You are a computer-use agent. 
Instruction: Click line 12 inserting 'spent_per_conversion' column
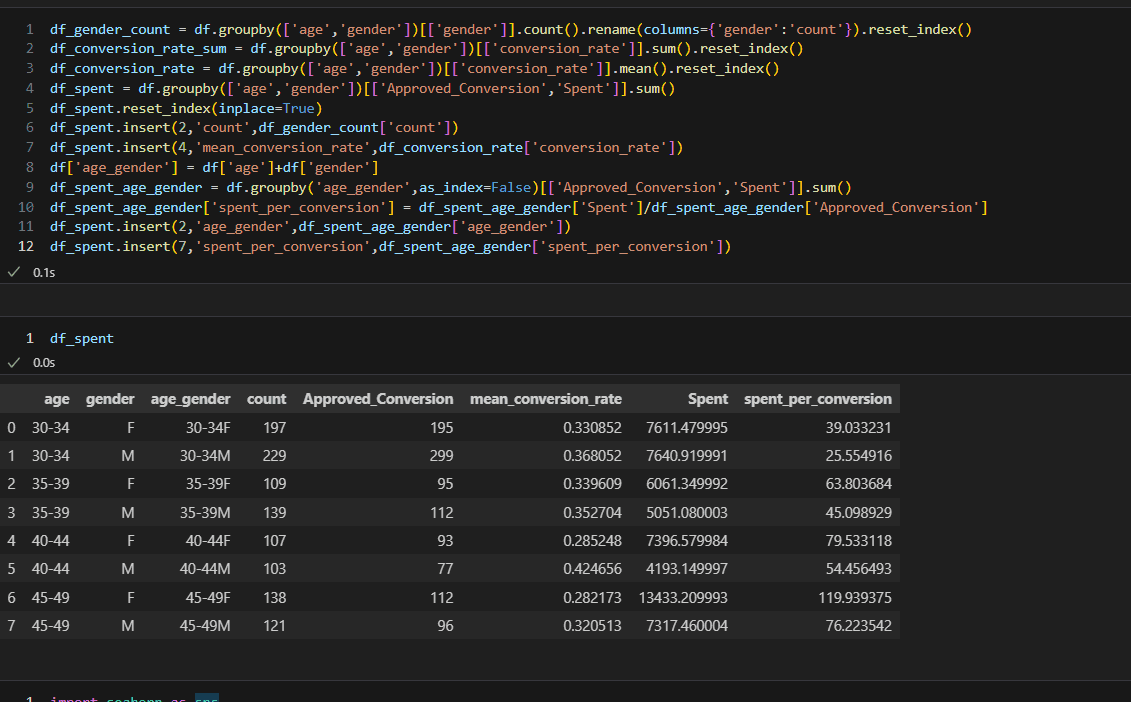(x=390, y=247)
